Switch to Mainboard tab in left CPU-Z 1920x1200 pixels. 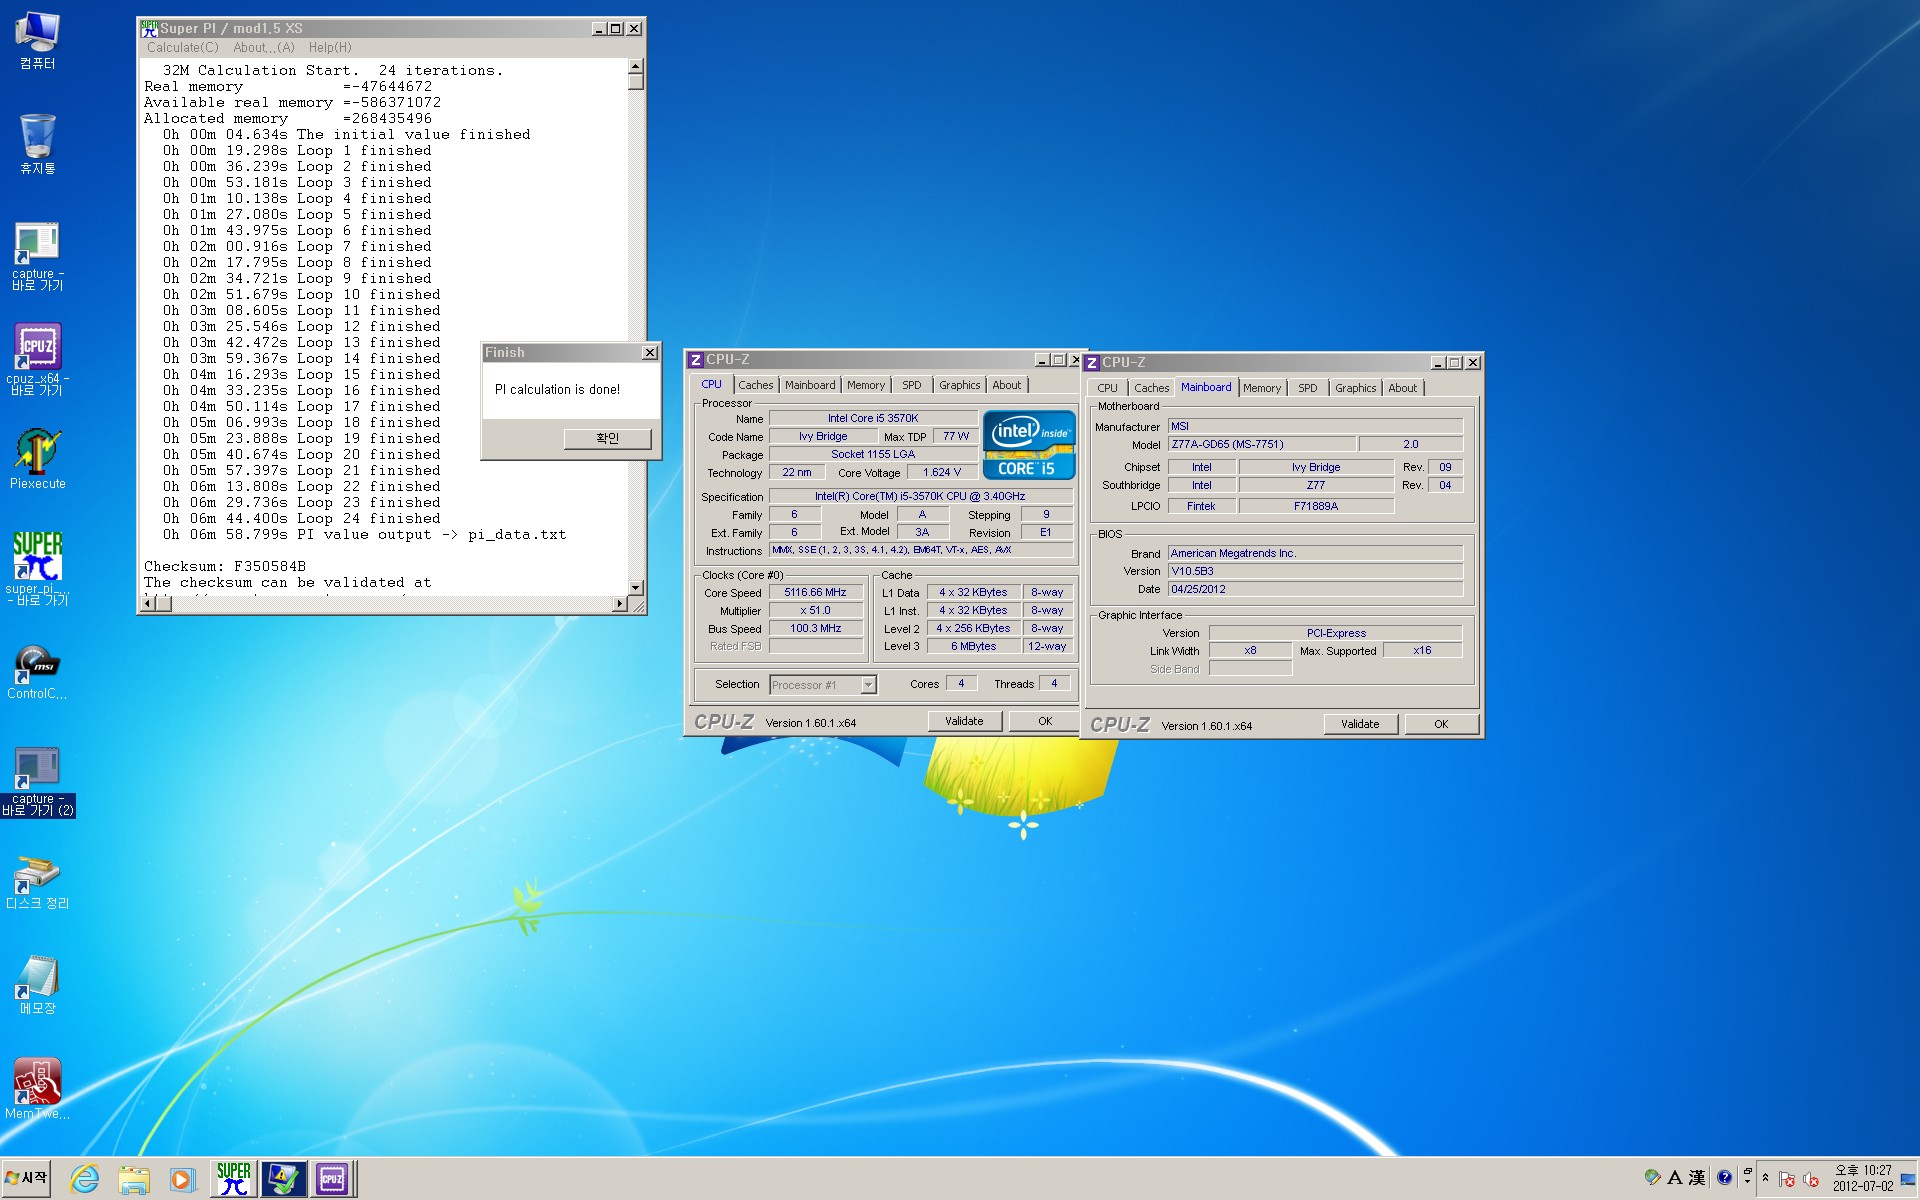810,385
